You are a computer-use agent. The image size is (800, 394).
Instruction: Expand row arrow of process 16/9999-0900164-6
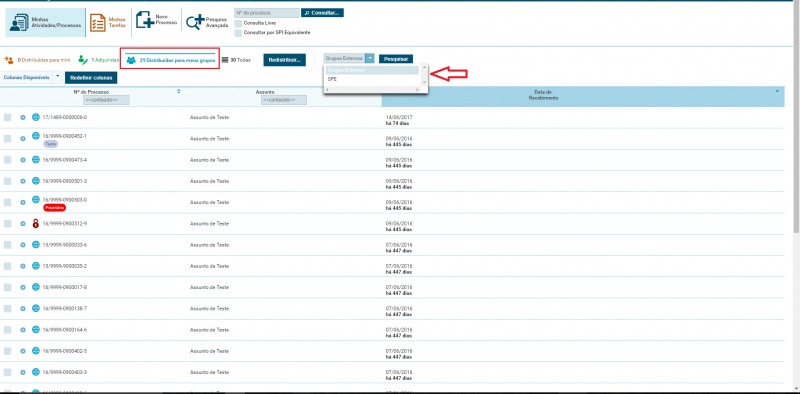[22, 330]
